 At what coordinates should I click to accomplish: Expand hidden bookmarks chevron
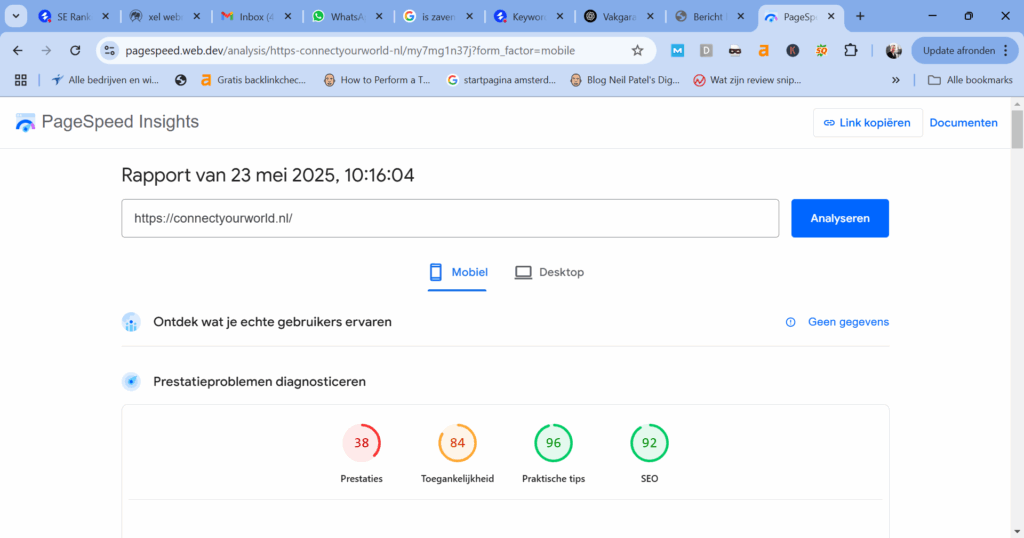(x=895, y=80)
